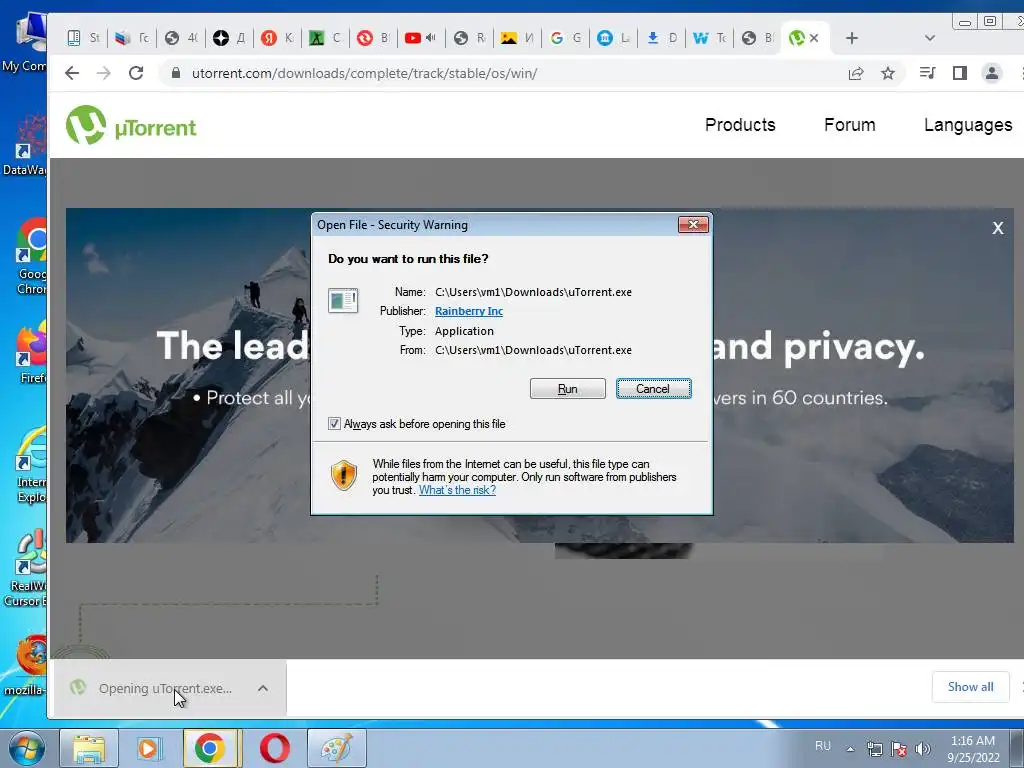
Task: Click the yellow security shield icon
Action: pos(344,475)
